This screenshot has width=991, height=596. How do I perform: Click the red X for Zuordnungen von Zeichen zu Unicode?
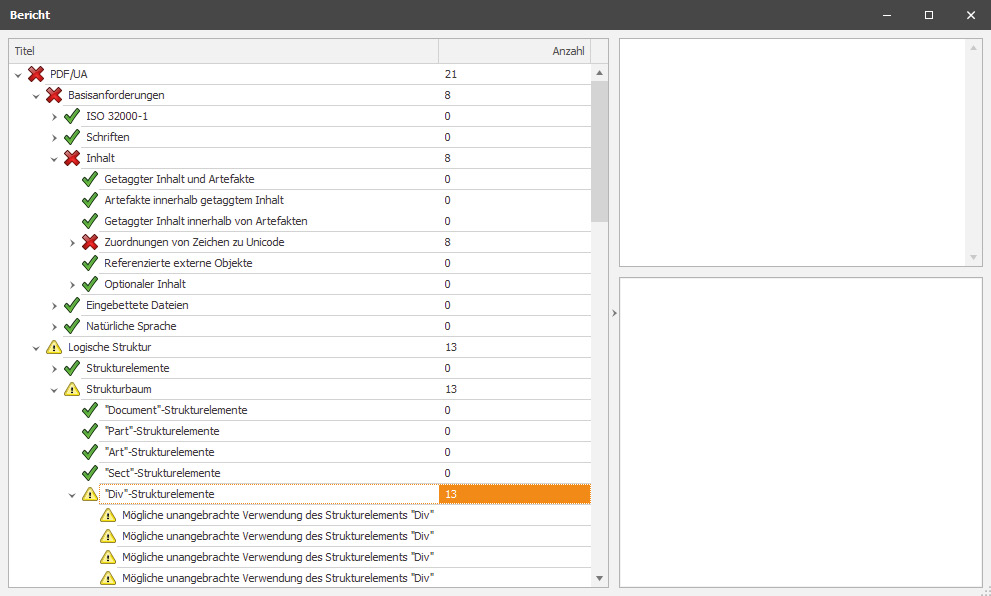point(90,242)
